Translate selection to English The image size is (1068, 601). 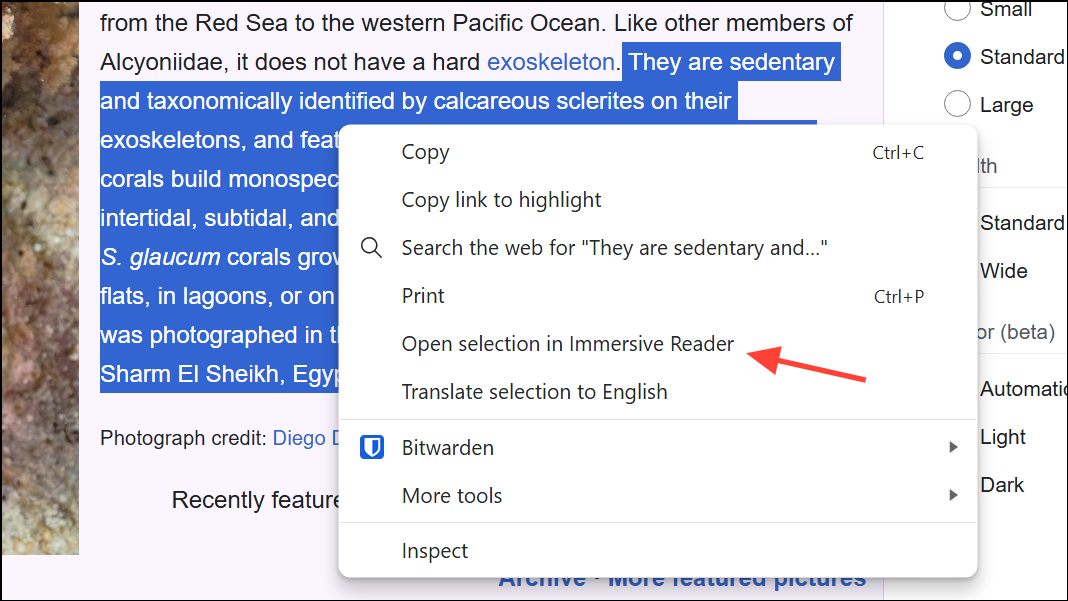click(x=534, y=392)
